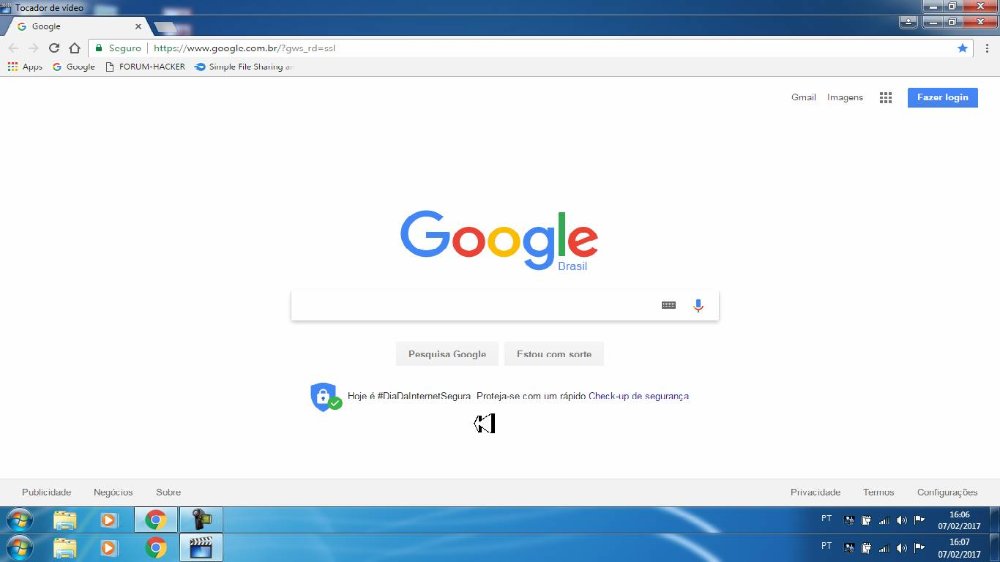The image size is (1000, 562).
Task: Click the clapperboard icon in the taskbar
Action: coord(200,547)
